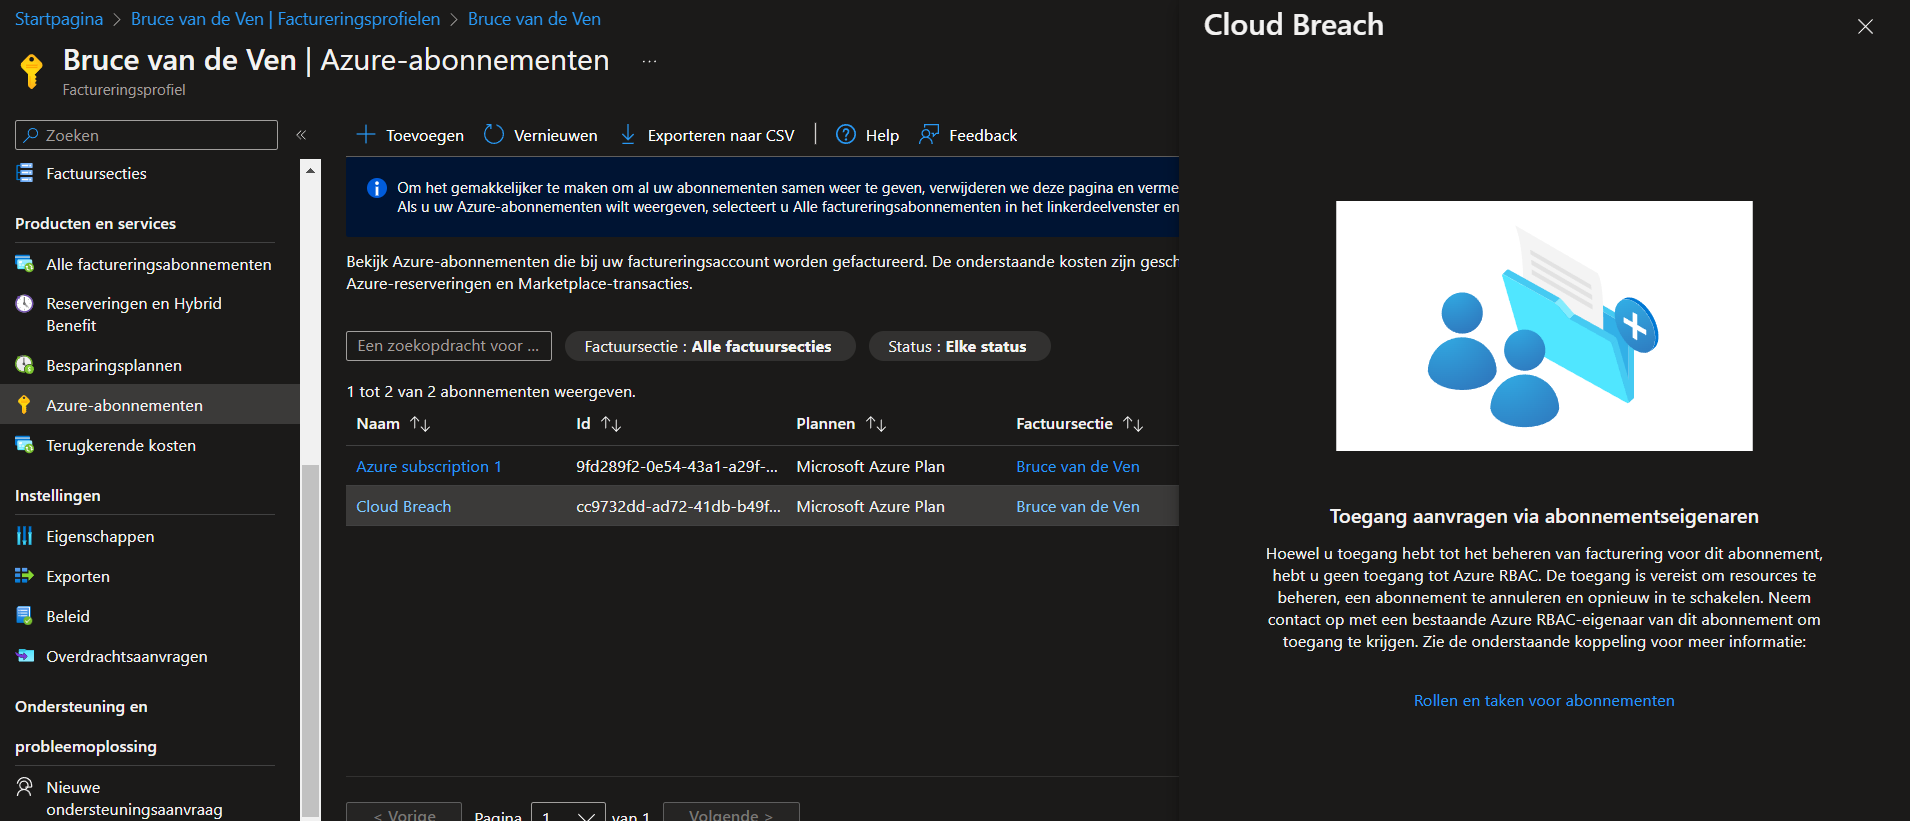Click the sidebar scrollbar up arrow

coord(310,170)
